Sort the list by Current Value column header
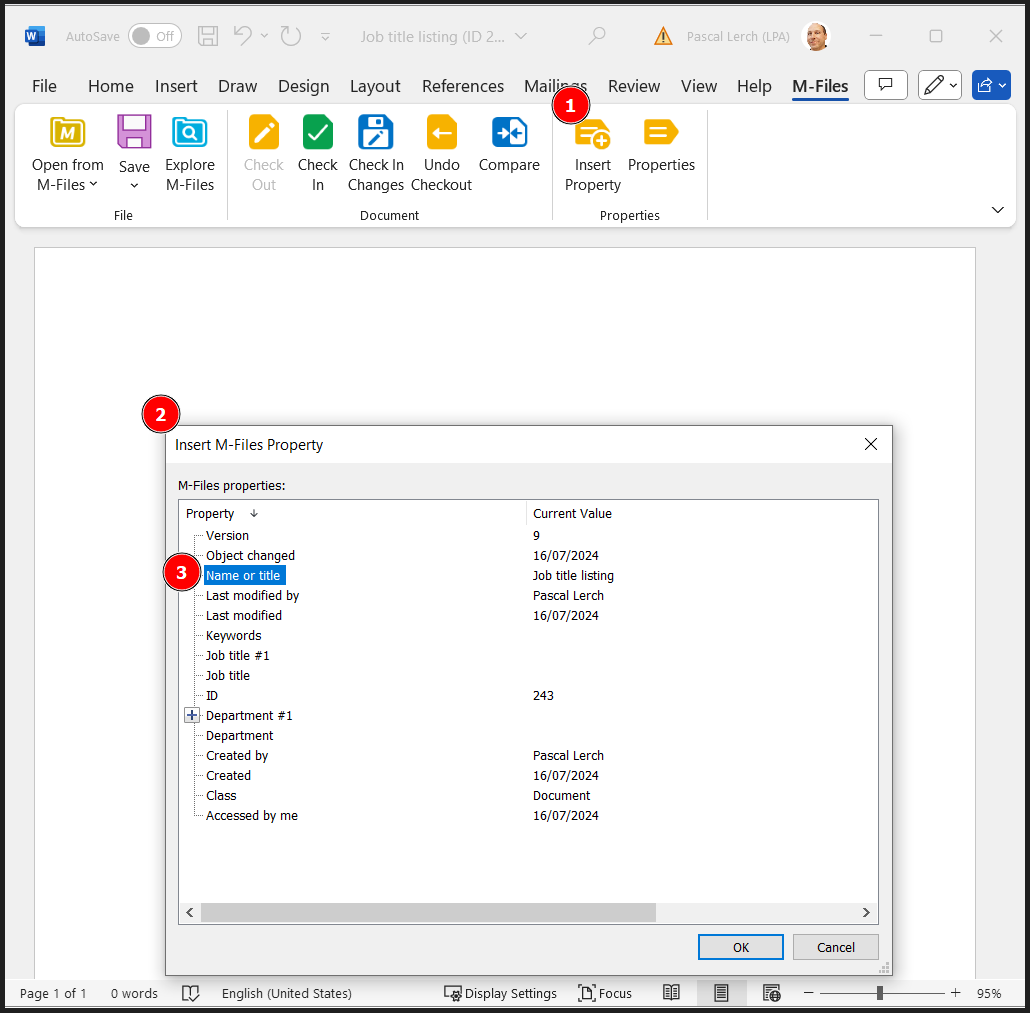This screenshot has width=1030, height=1013. click(x=572, y=513)
